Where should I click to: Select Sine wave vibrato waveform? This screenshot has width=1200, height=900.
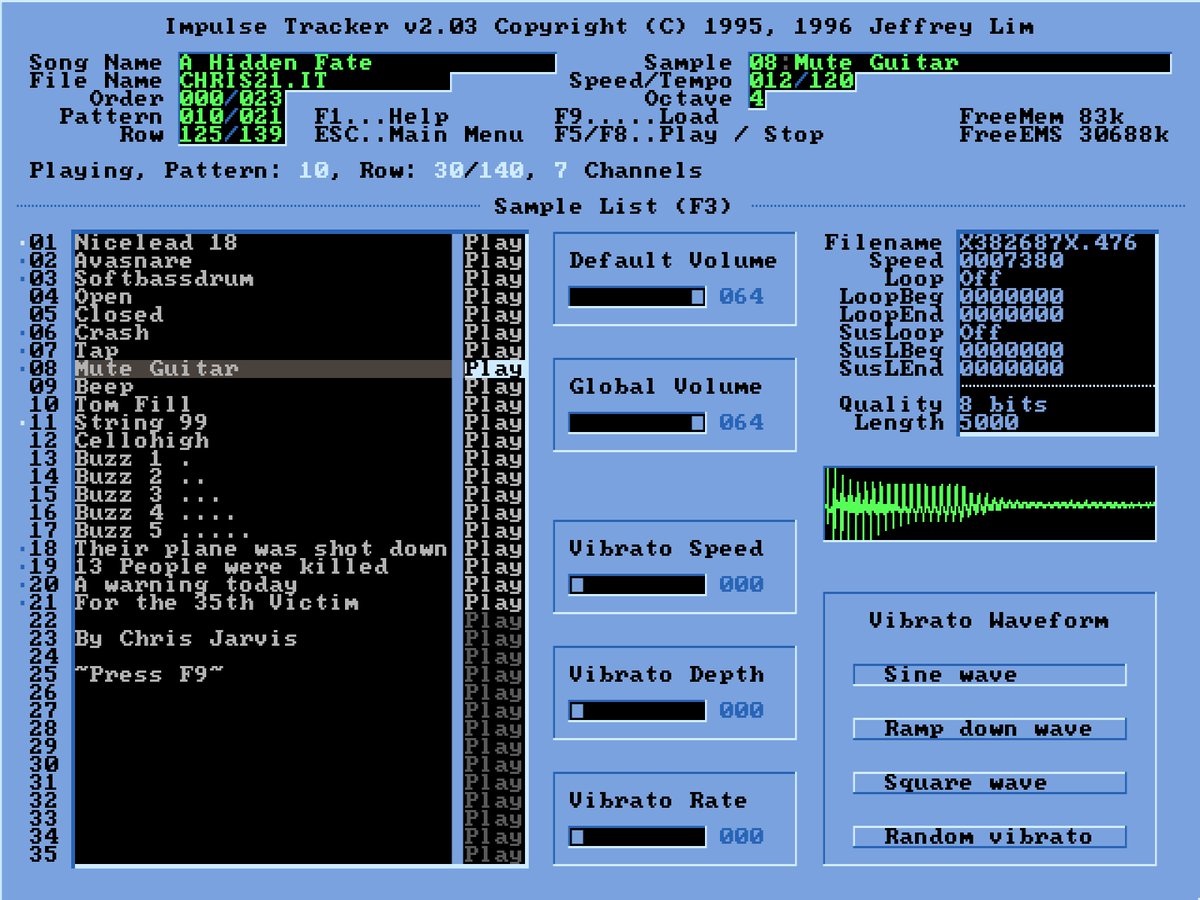[x=989, y=675]
